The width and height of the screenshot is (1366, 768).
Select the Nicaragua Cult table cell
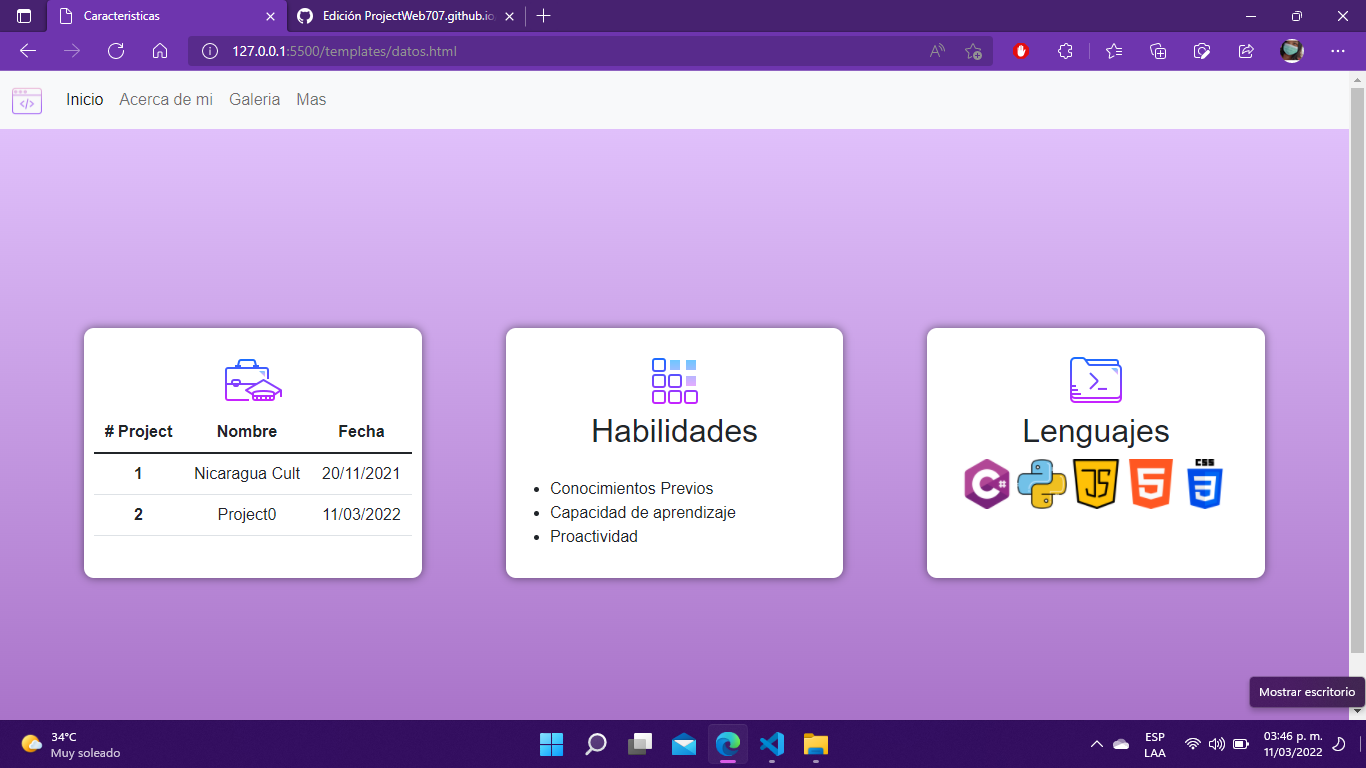[247, 474]
